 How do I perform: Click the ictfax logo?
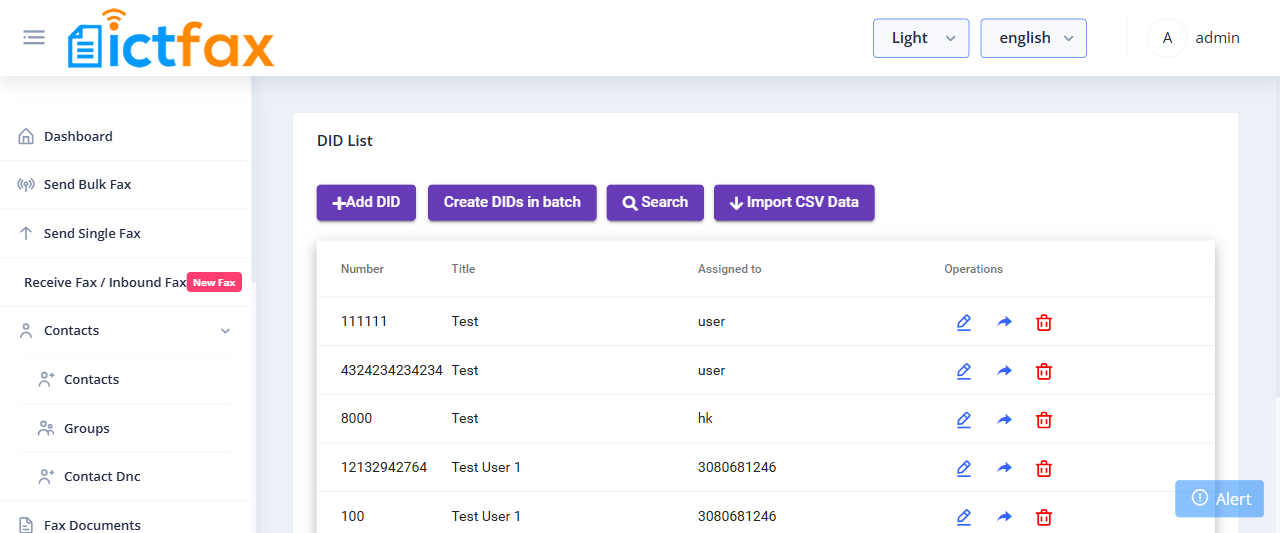point(170,38)
